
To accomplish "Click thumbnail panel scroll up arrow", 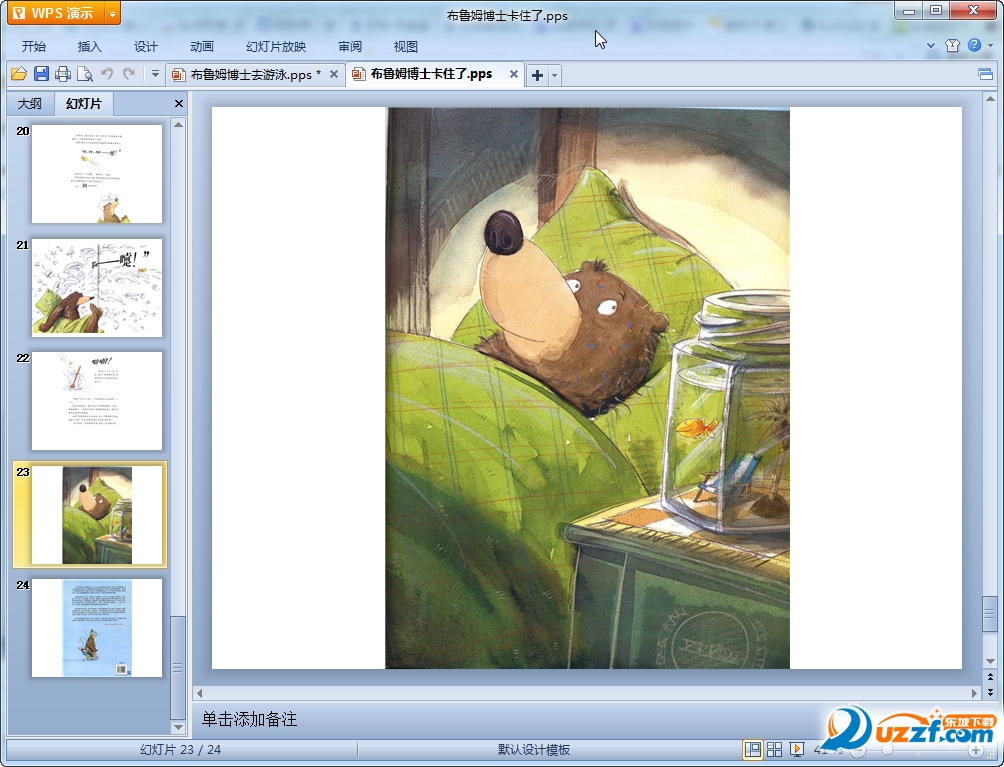I will pyautogui.click(x=179, y=125).
